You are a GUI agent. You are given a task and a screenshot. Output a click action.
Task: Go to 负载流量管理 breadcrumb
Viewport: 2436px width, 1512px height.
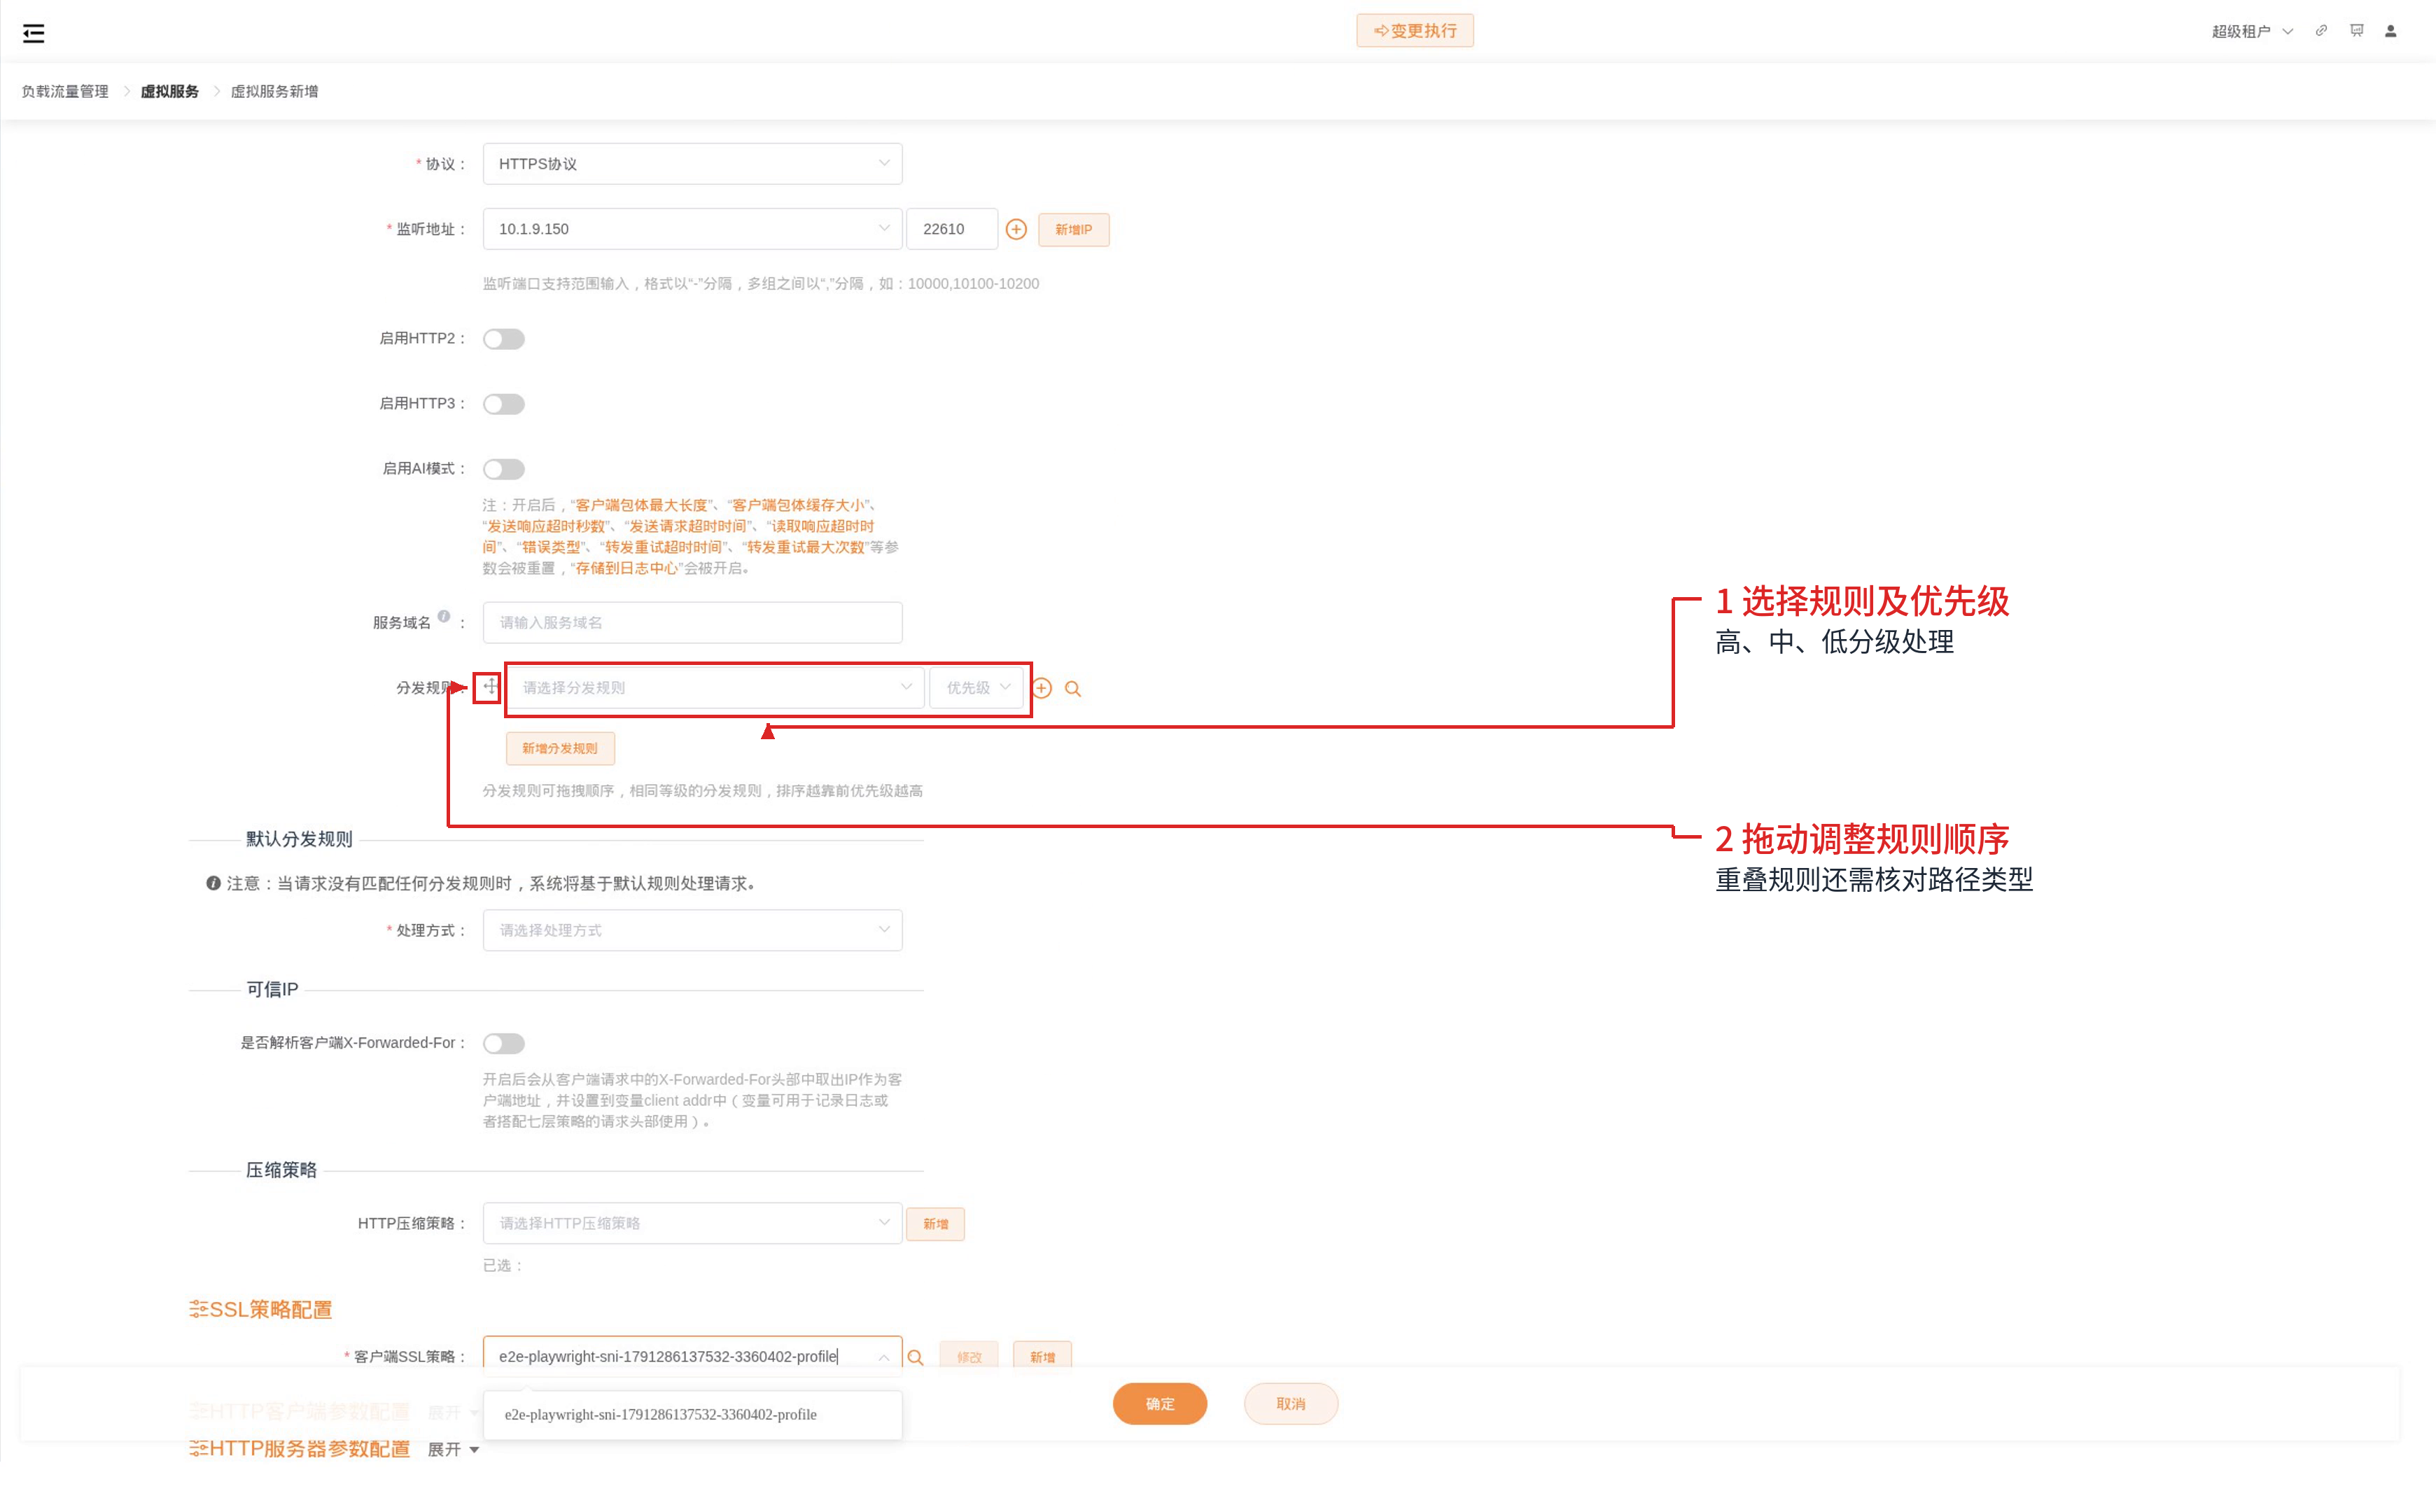(x=65, y=91)
